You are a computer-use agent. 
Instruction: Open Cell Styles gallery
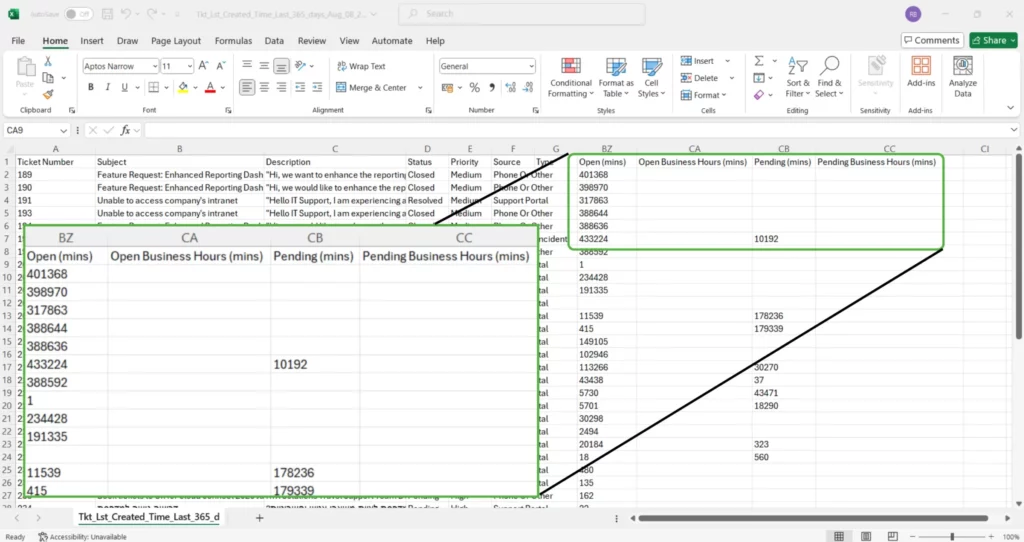click(651, 78)
